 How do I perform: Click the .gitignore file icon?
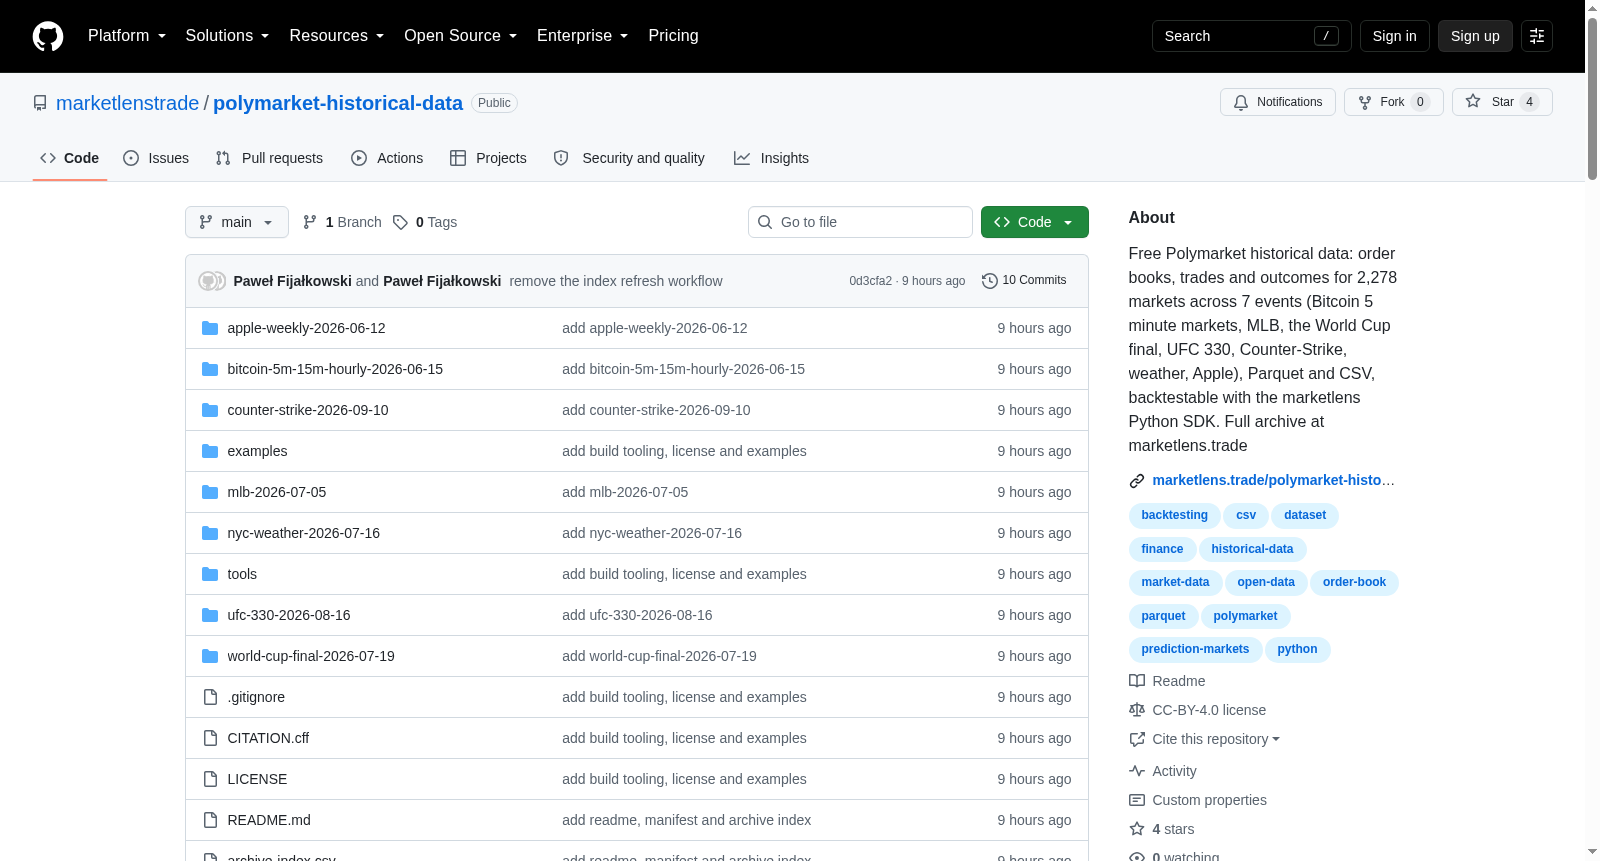(210, 697)
